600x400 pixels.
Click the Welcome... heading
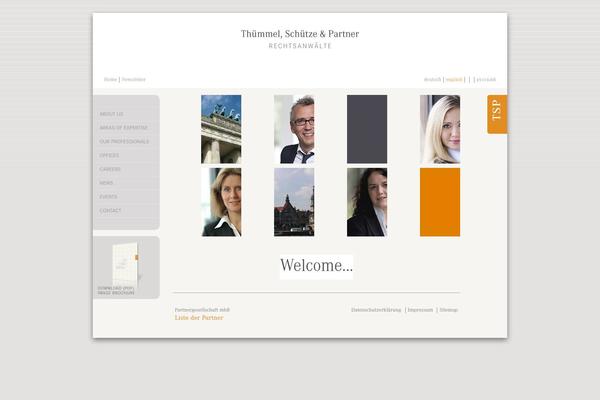(x=316, y=266)
